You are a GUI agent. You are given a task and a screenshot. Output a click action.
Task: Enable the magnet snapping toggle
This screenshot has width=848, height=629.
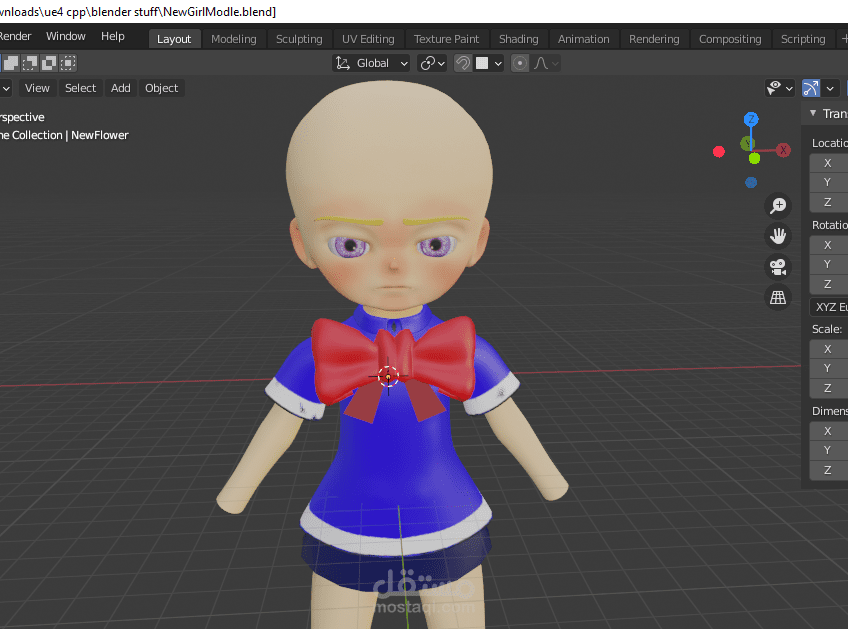462,62
